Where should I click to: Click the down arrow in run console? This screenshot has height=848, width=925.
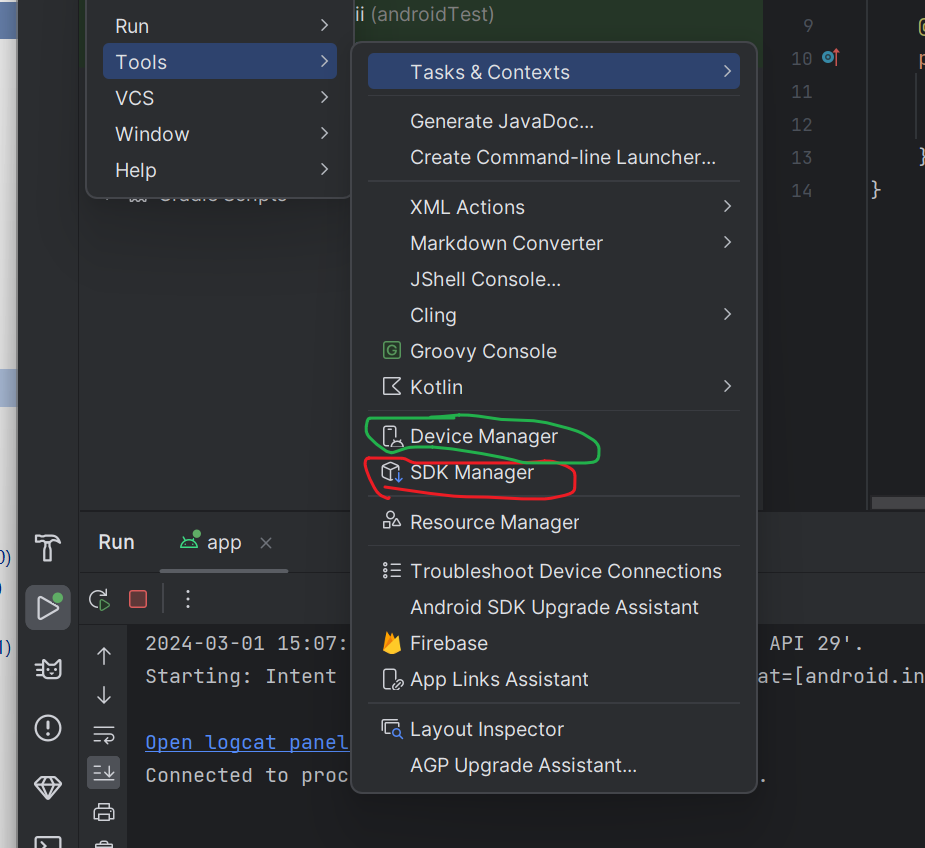104,695
